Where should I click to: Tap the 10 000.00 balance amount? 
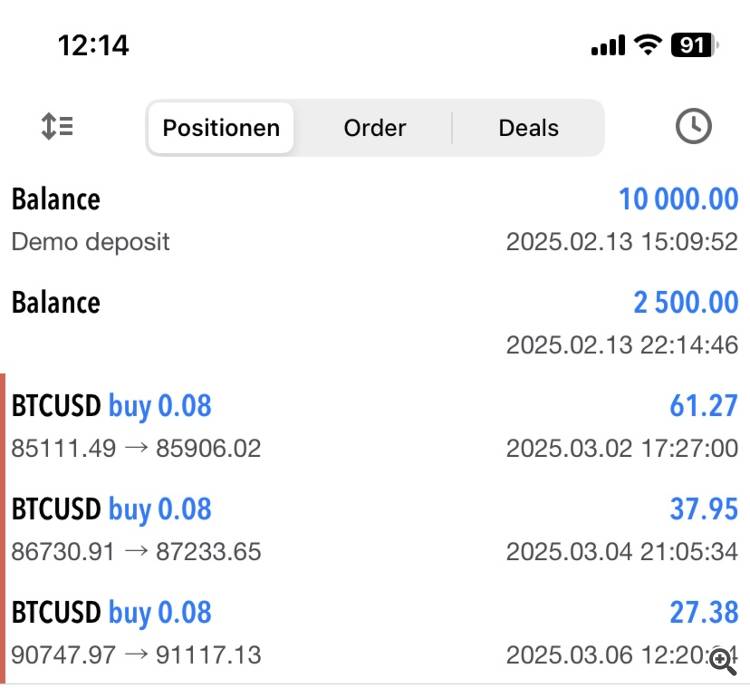point(678,199)
